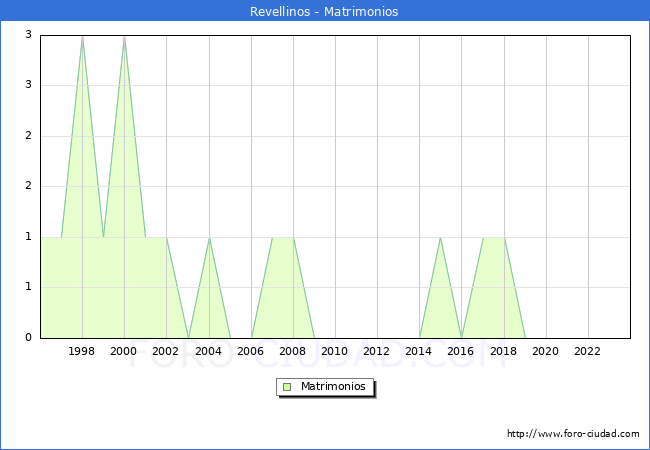Select the 2022 x-axis label
The image size is (650, 450).
point(587,351)
